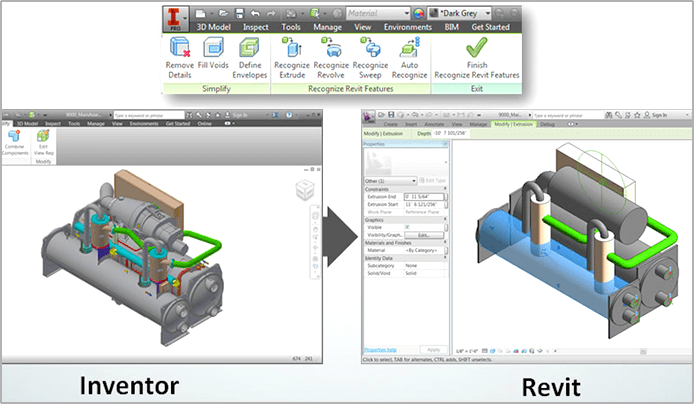Open the 3D Model tab in top ribbon
The image size is (694, 404).
click(213, 27)
